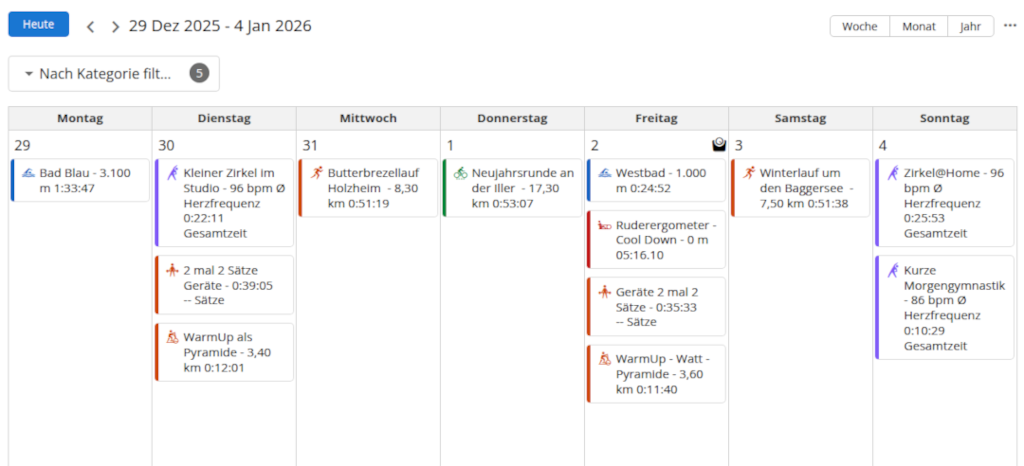Go to the previous week
1024x466 pixels.
click(91, 26)
